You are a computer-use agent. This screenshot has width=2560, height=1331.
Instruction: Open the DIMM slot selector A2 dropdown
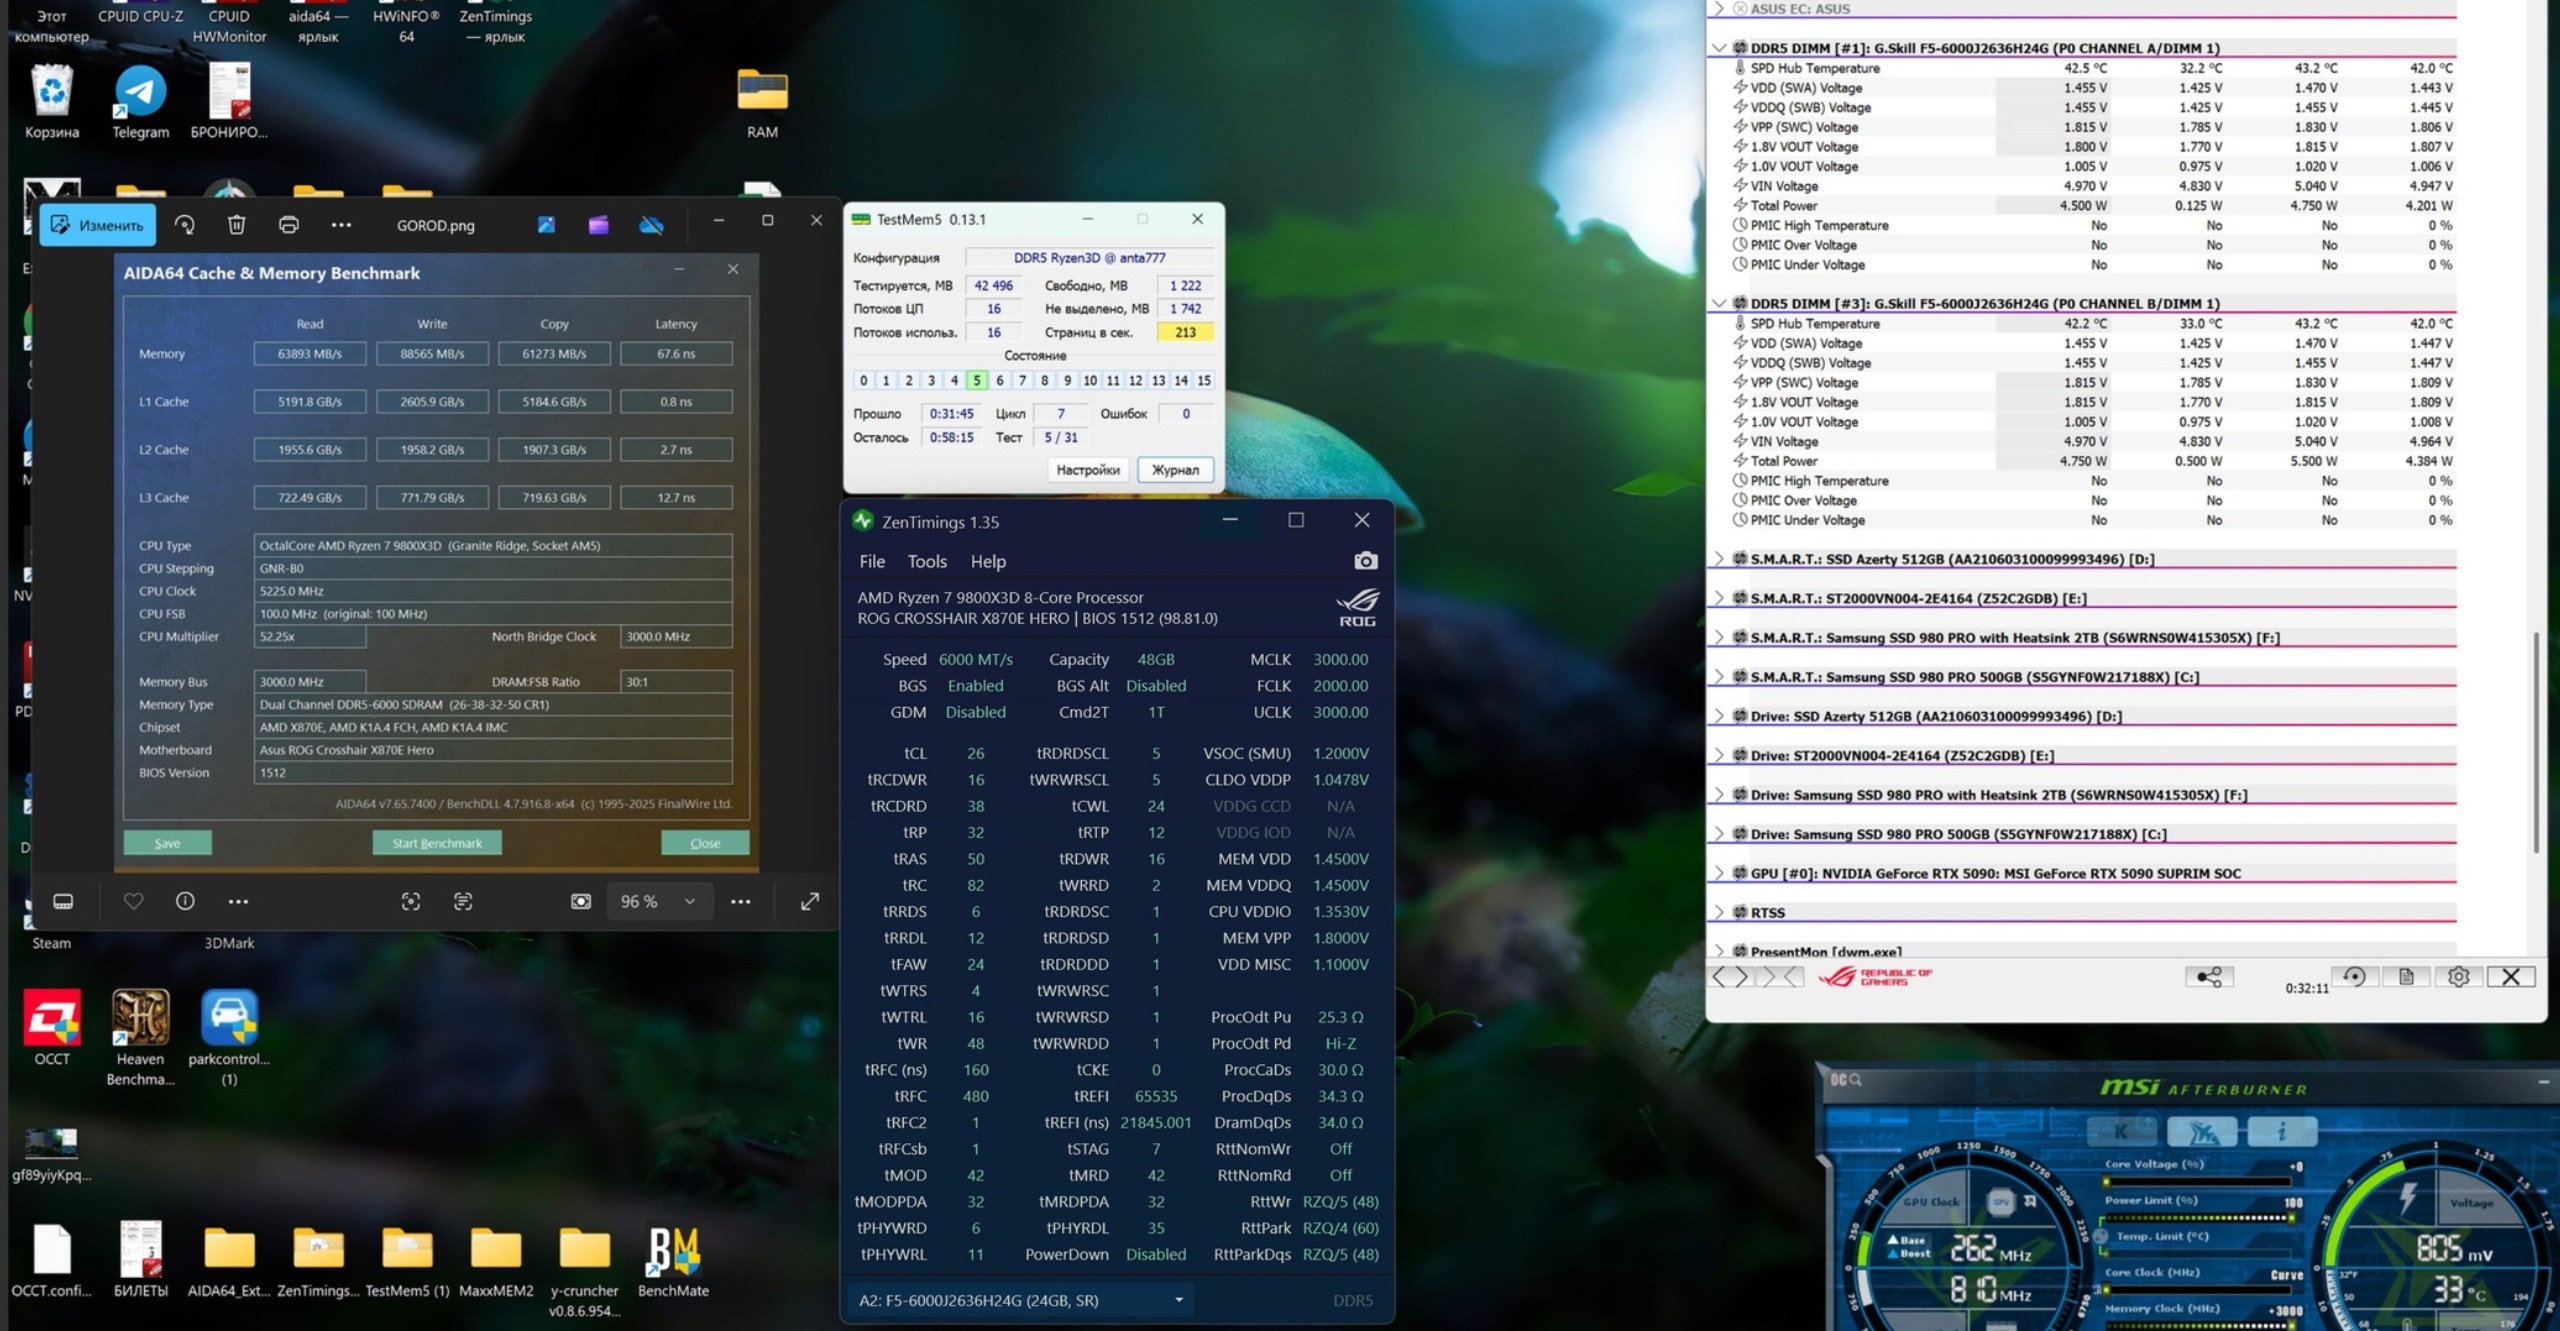[x=1020, y=1300]
